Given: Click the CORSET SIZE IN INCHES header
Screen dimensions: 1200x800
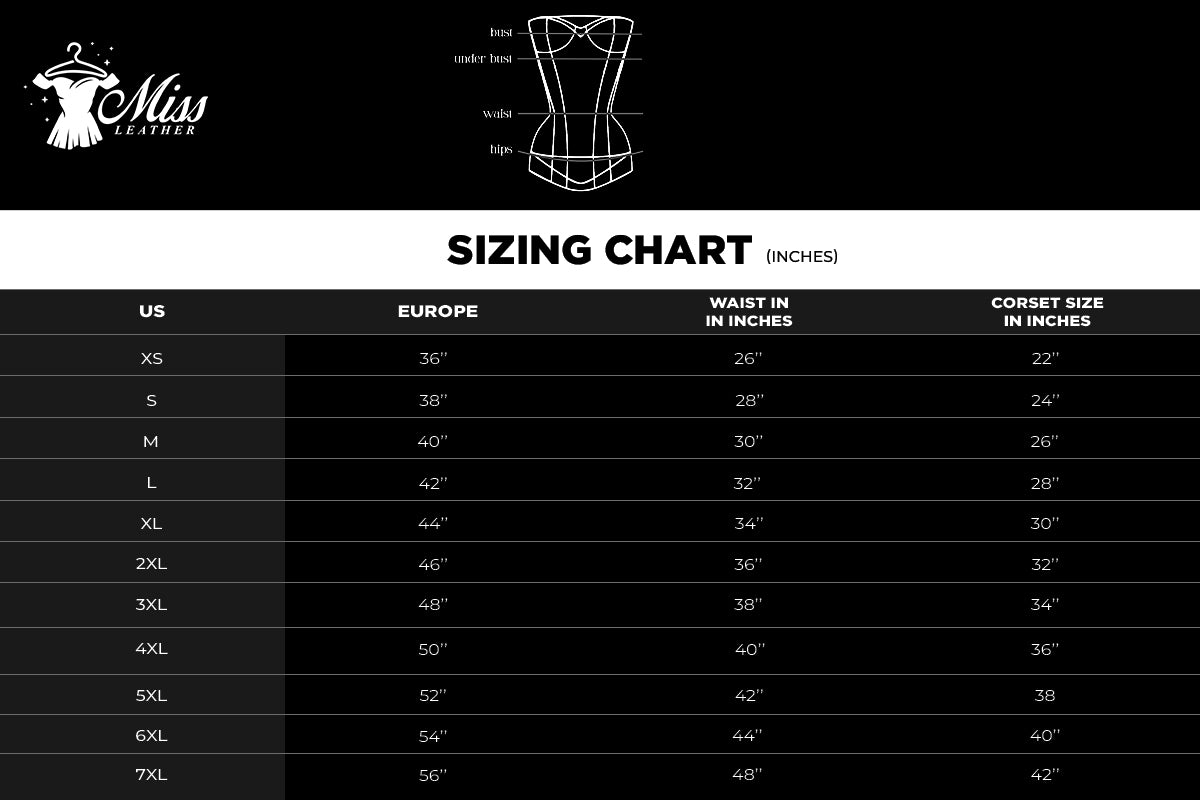Looking at the screenshot, I should point(1047,311).
